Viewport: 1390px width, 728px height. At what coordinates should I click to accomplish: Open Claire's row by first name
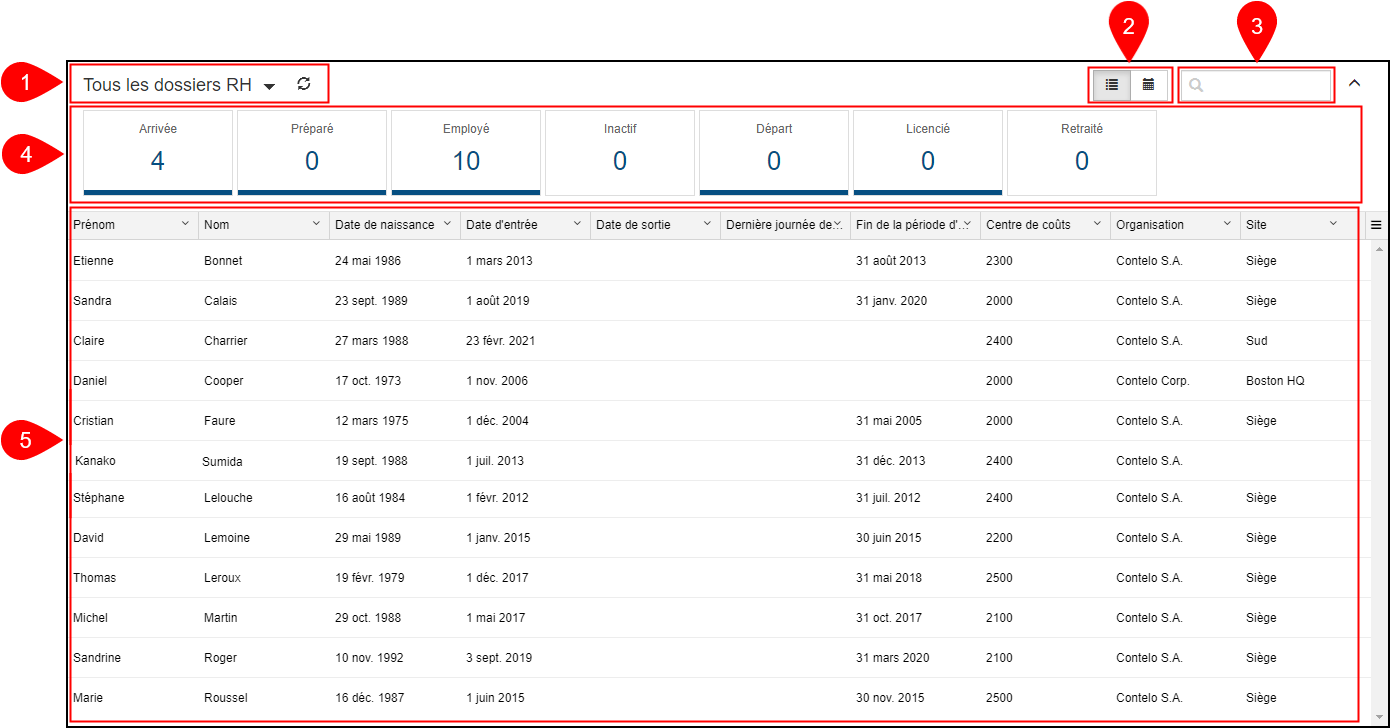click(89, 341)
